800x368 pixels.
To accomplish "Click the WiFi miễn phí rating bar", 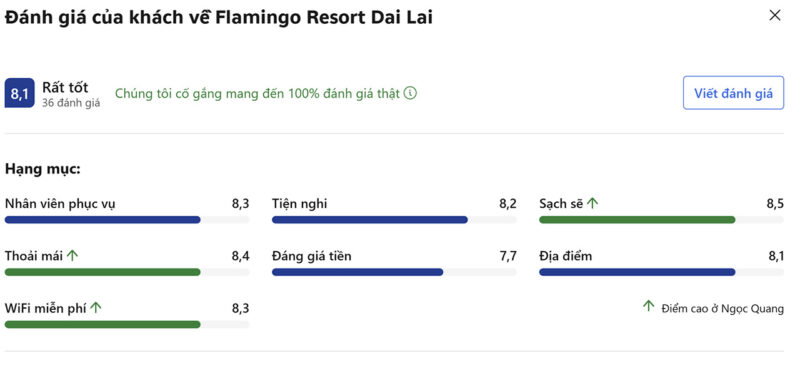I will click(x=127, y=325).
